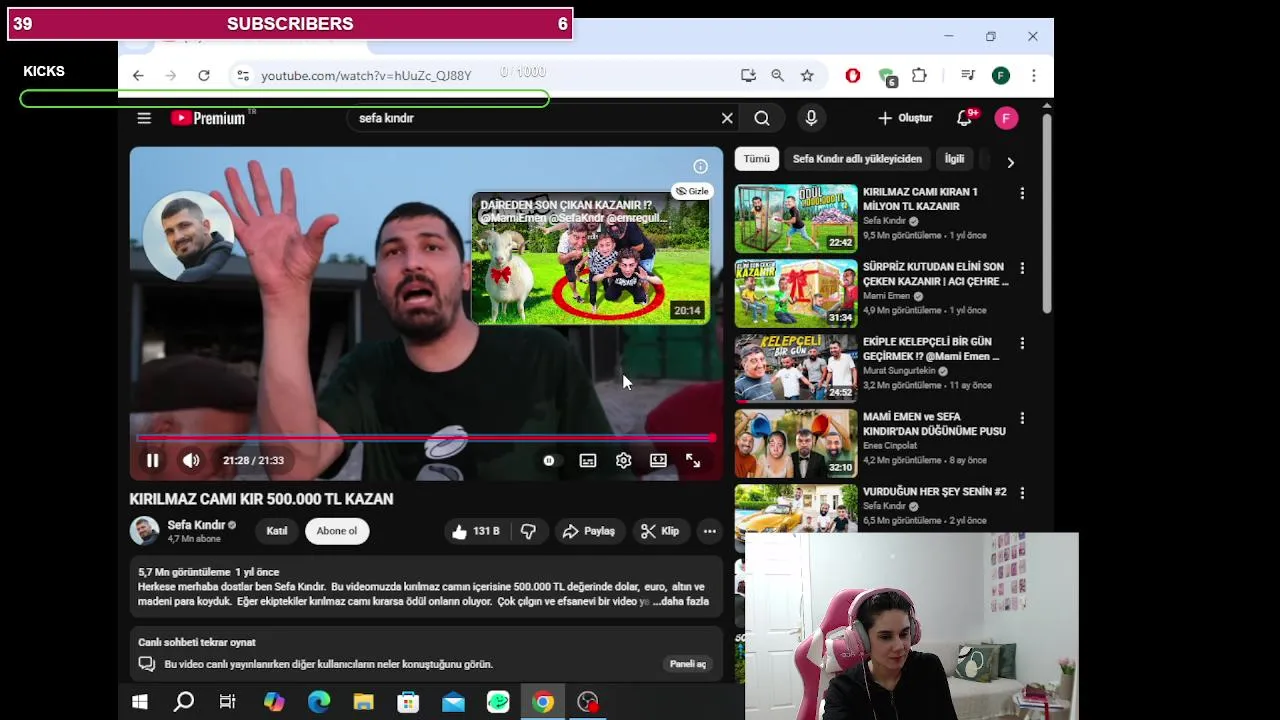Reload the page with the refresh icon

[204, 76]
